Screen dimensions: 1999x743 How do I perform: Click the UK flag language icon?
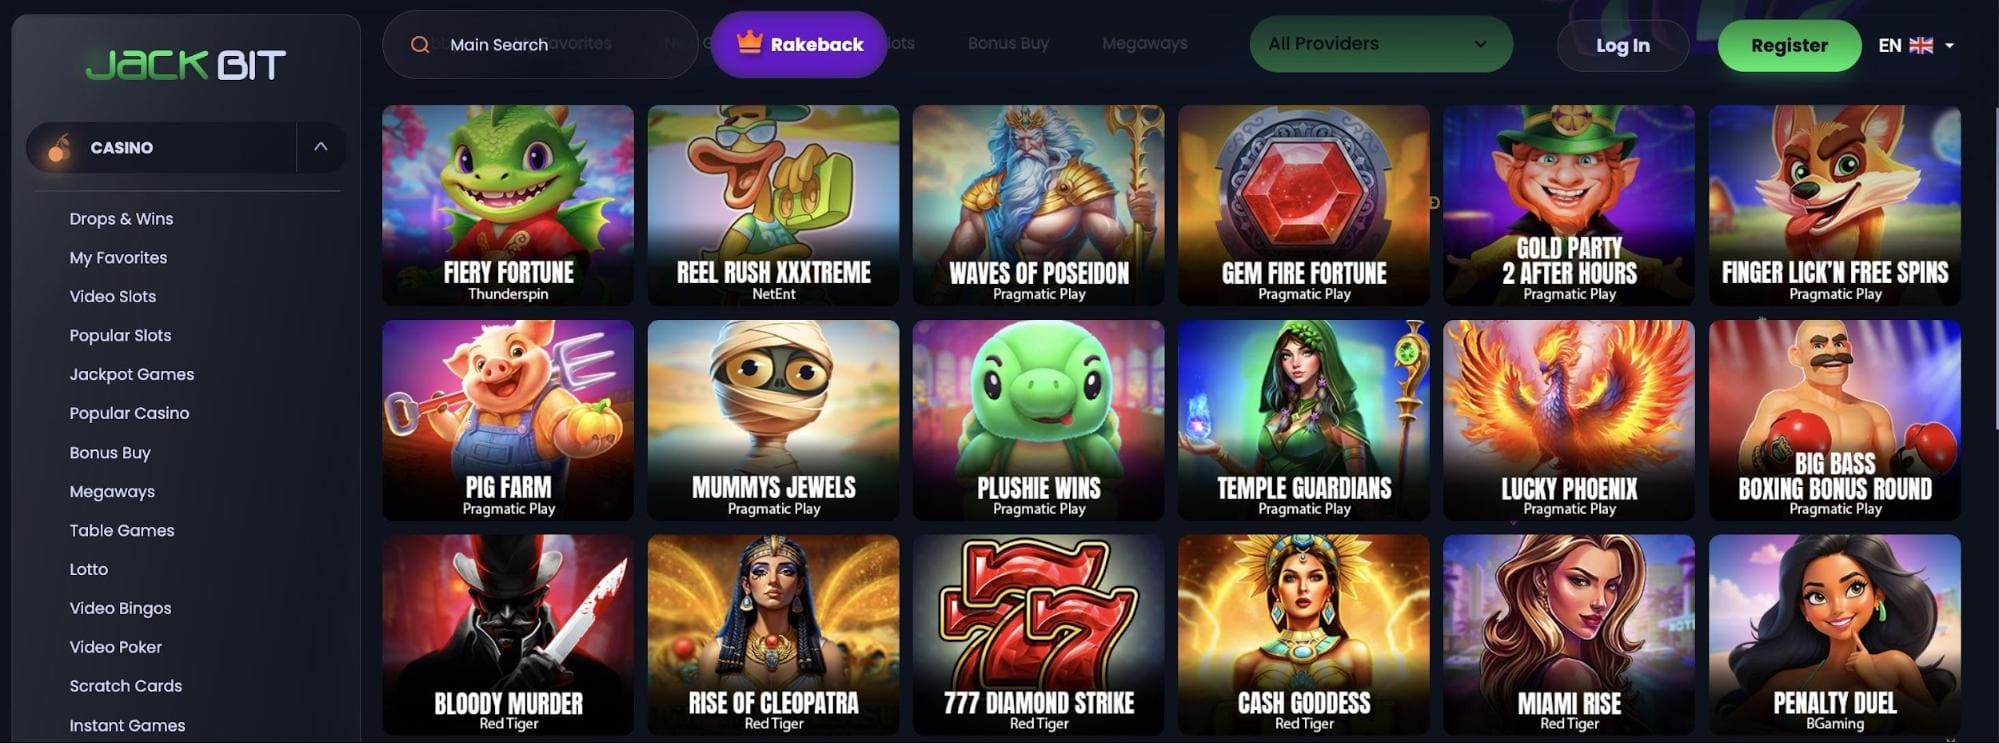[1921, 45]
